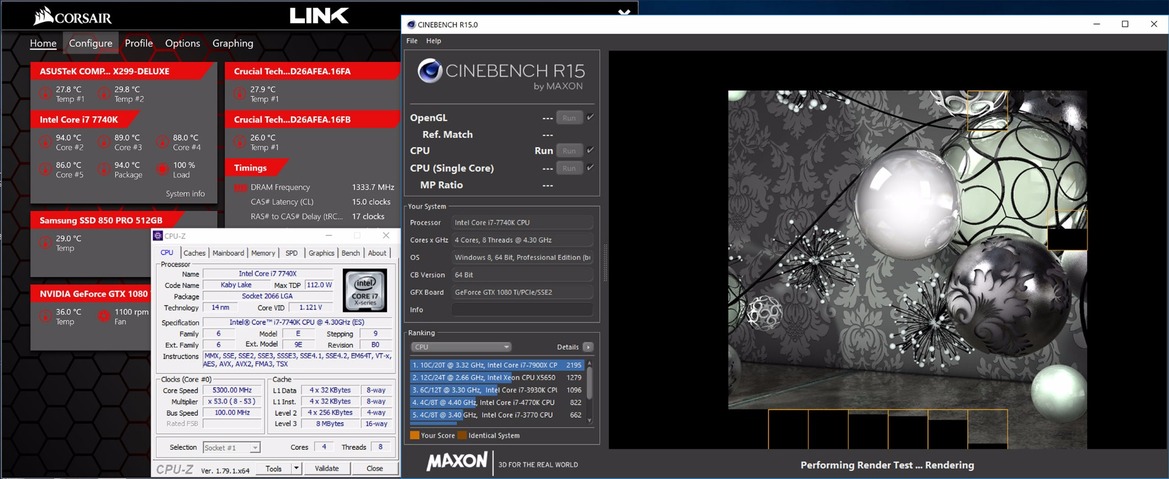Image resolution: width=1169 pixels, height=479 pixels.
Task: Click the Validate button in CPU-Z
Action: 327,469
